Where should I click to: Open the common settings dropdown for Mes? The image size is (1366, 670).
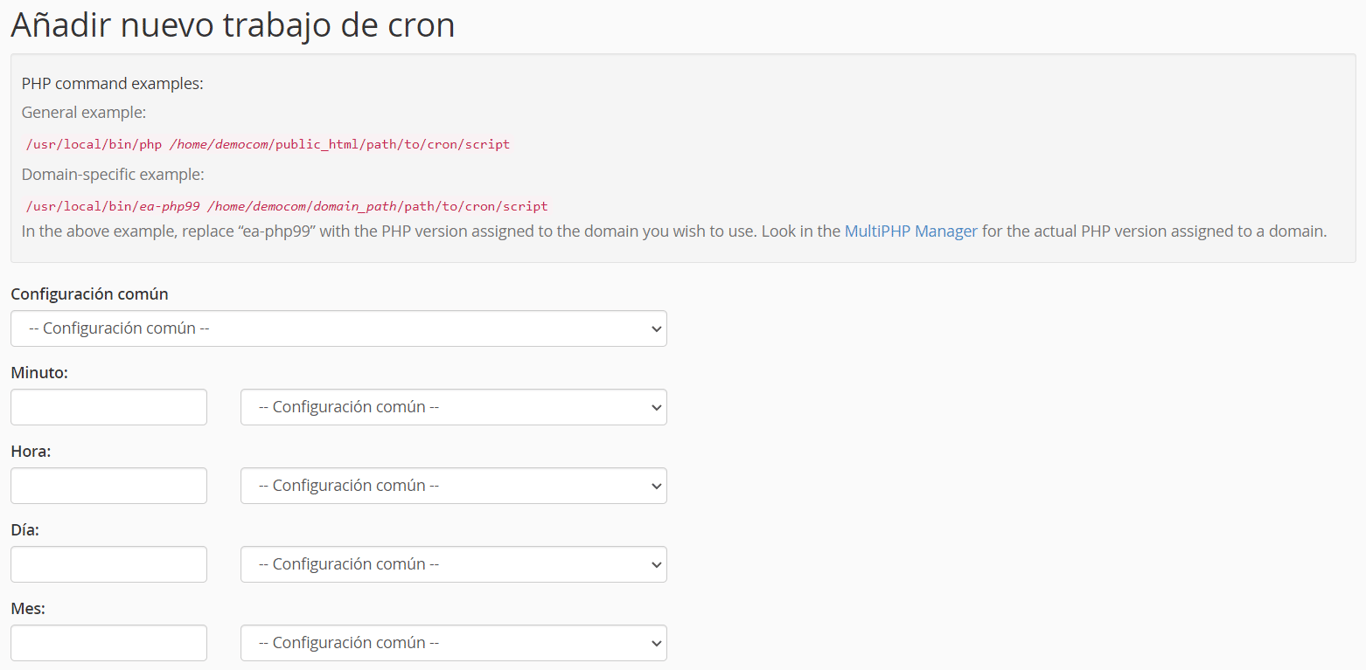453,643
